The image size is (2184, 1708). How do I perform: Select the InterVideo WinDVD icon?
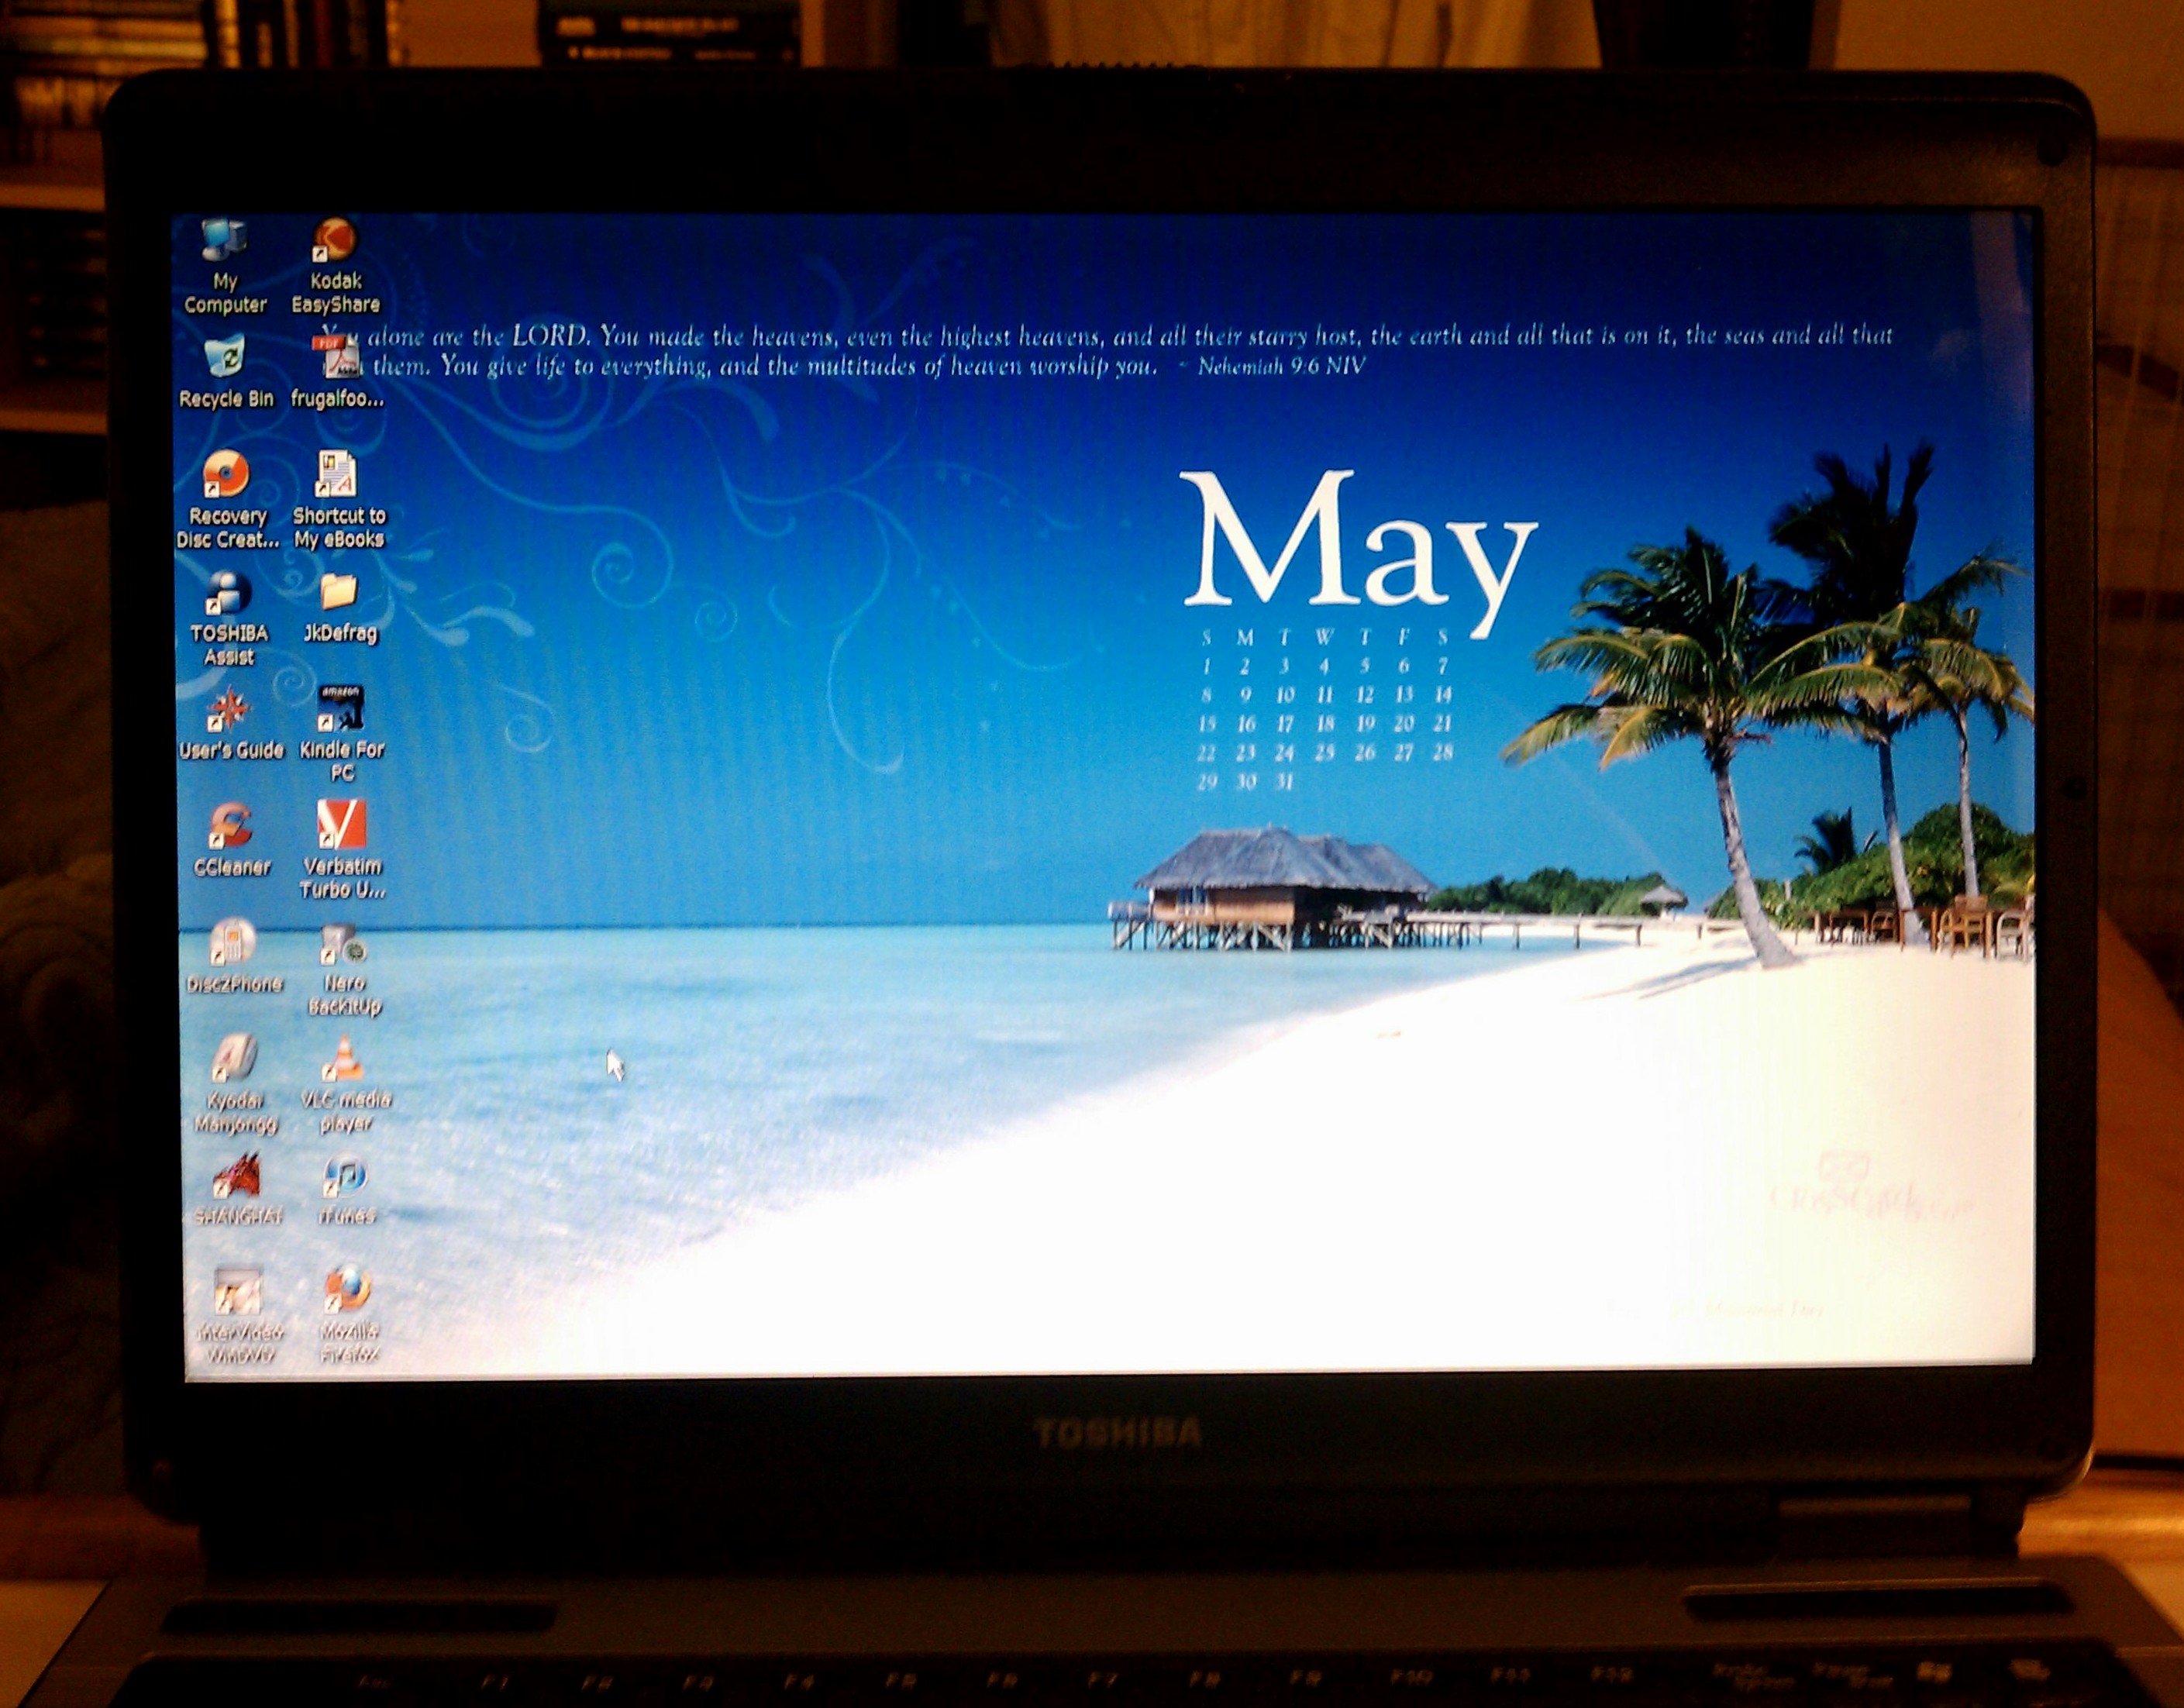coord(239,1293)
